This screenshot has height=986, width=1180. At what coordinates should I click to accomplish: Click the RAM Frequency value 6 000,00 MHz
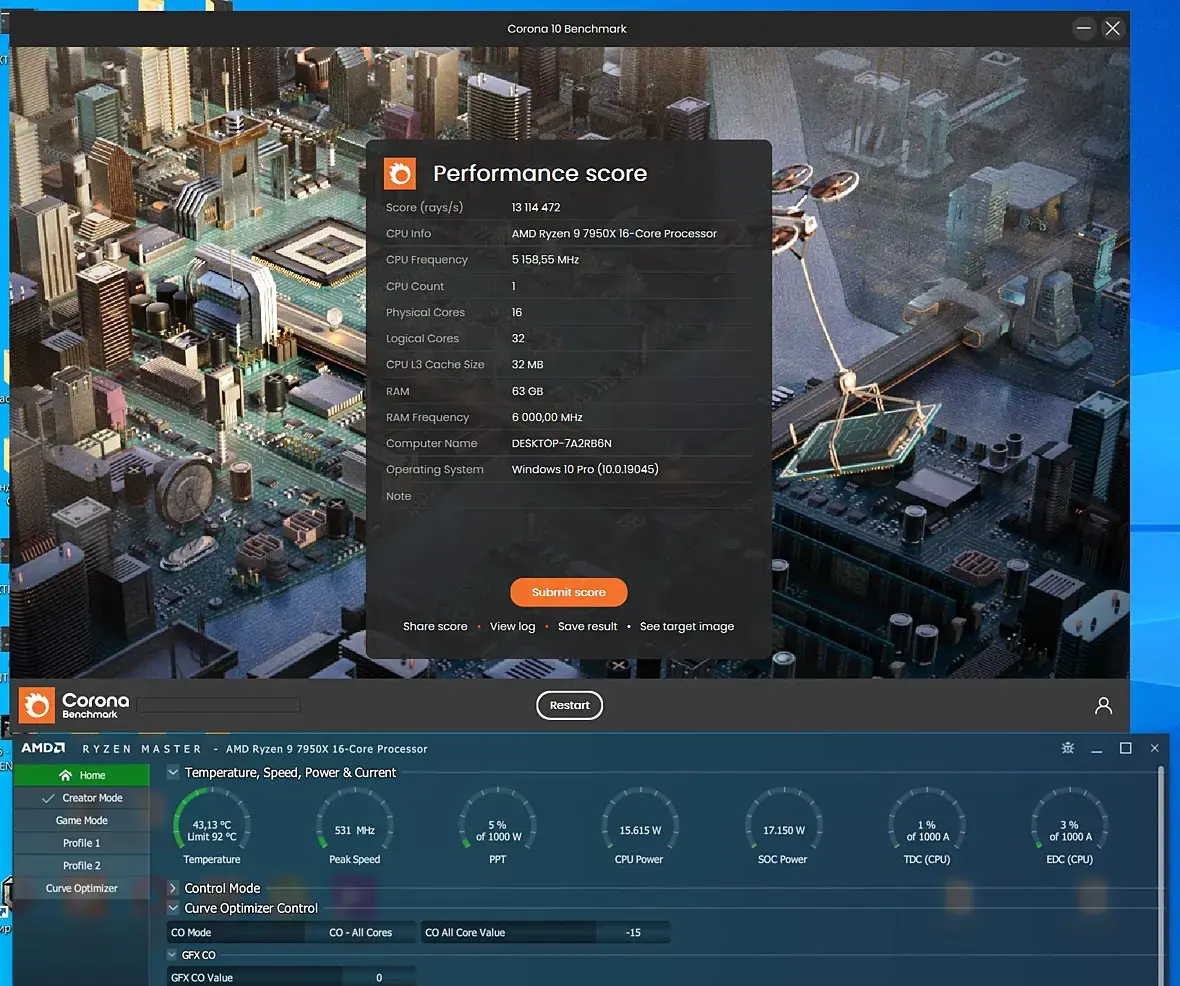[547, 417]
